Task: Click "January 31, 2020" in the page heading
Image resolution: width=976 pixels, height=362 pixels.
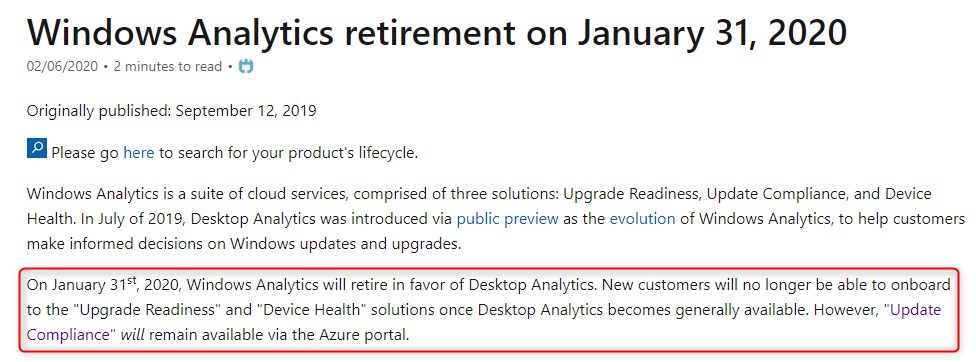Action: [x=711, y=32]
